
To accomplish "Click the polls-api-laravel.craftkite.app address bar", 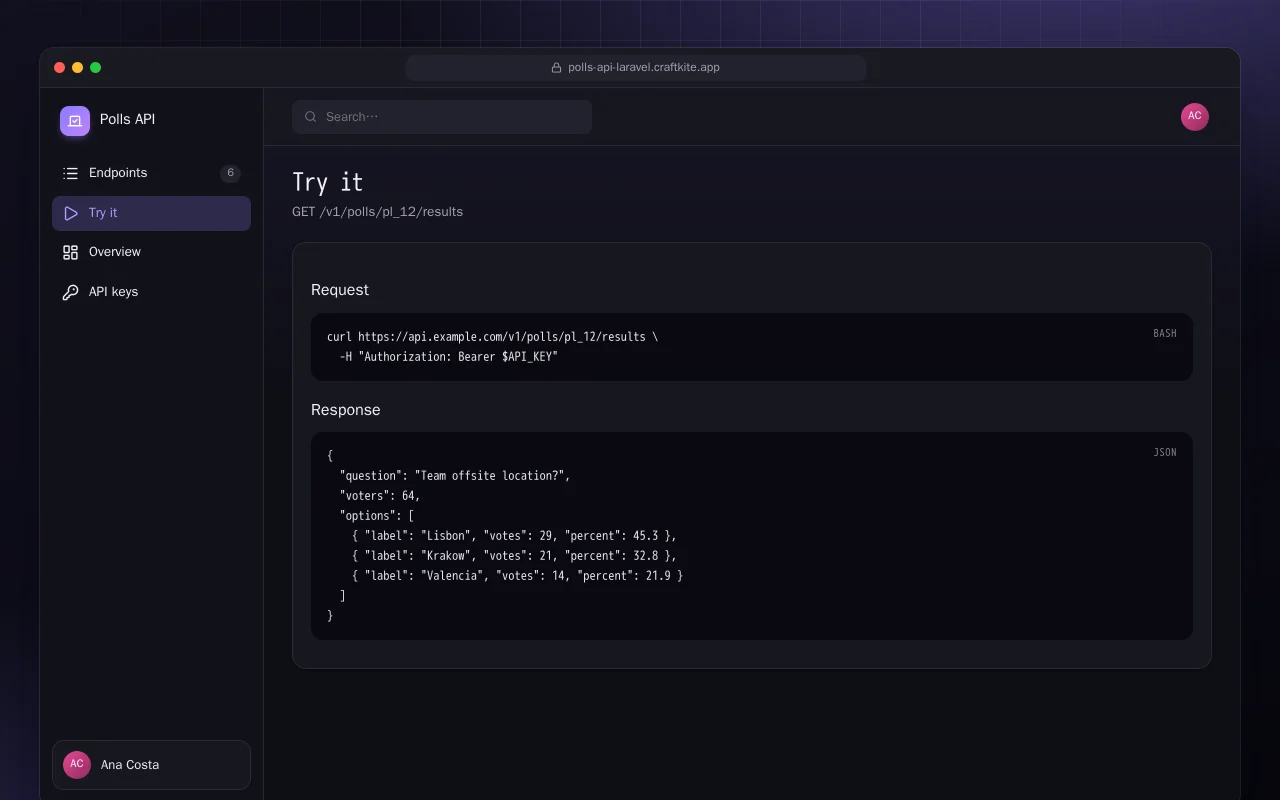I will point(636,68).
